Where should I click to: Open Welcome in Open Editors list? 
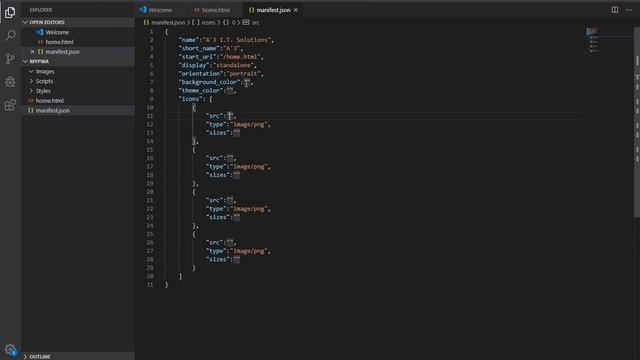tap(78, 32)
